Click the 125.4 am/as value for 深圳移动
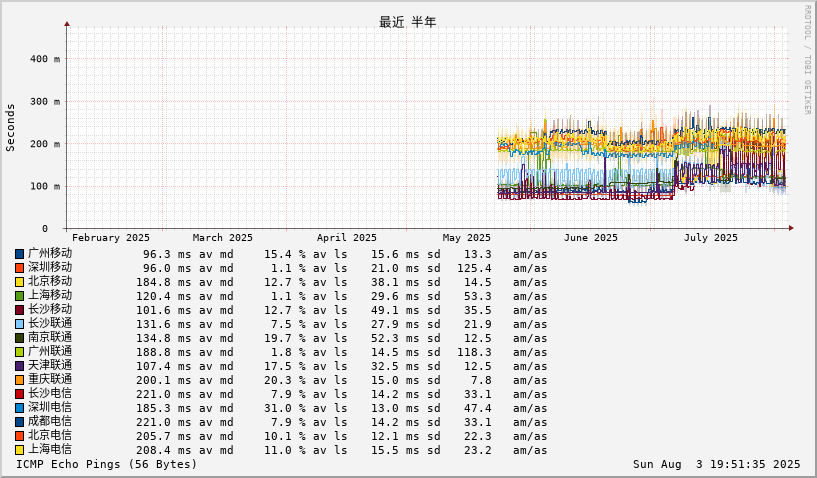Screen dimensions: 817x478 click(475, 268)
